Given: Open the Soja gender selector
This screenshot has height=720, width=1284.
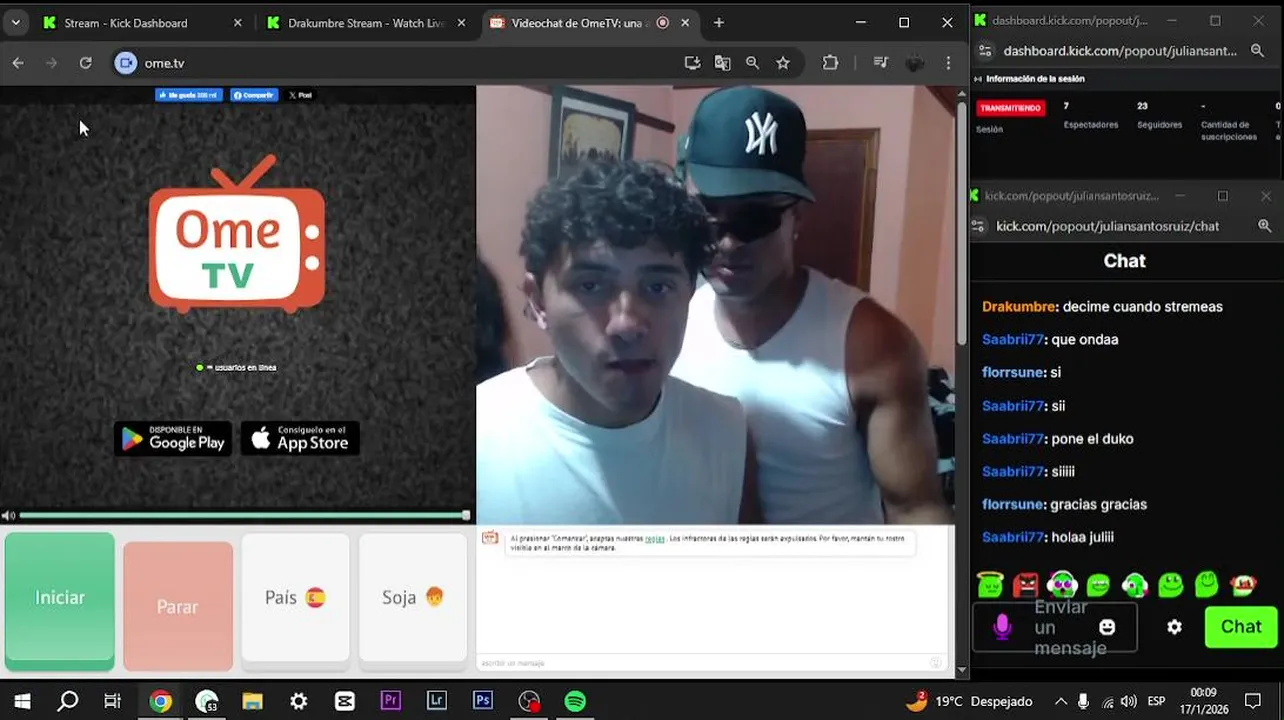Looking at the screenshot, I should tap(413, 597).
